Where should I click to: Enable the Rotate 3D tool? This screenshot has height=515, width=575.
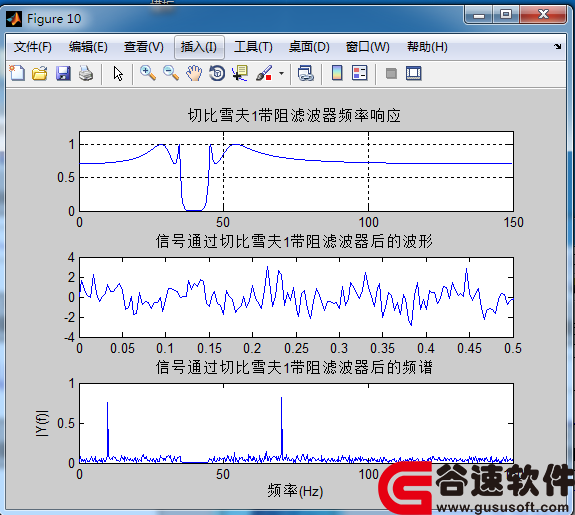click(217, 73)
